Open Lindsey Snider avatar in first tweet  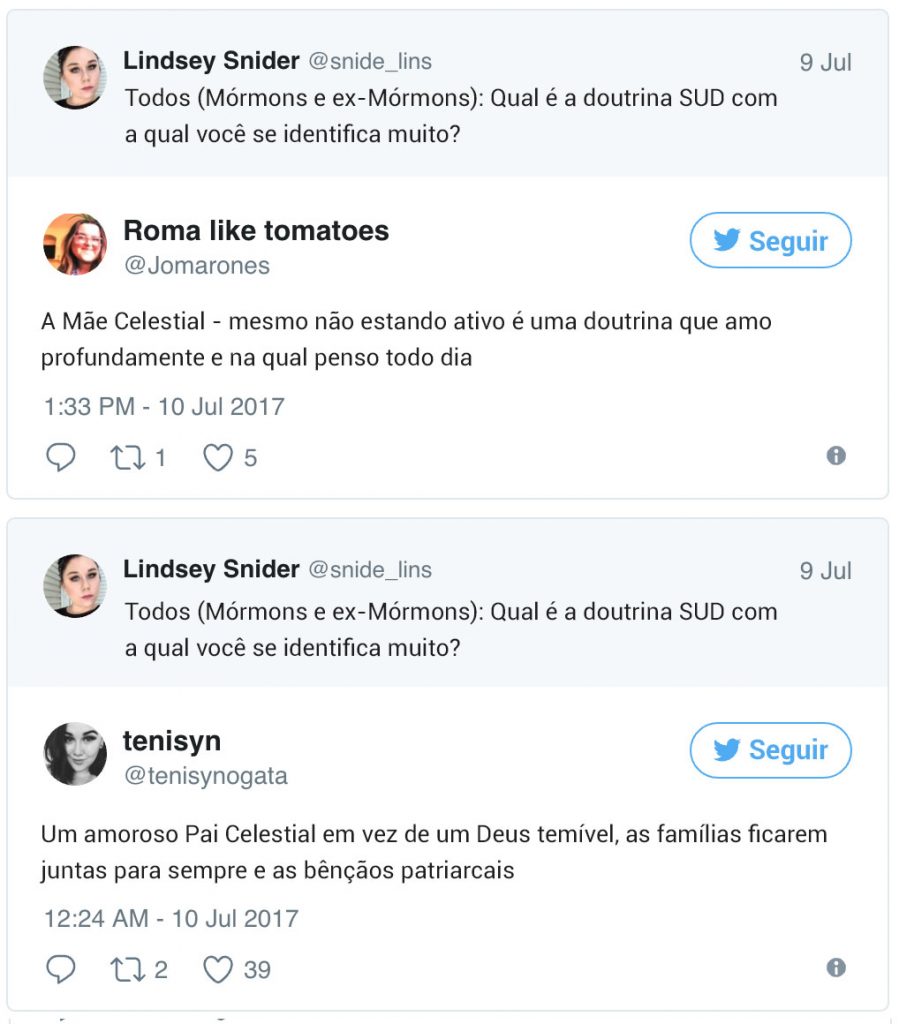coord(75,77)
